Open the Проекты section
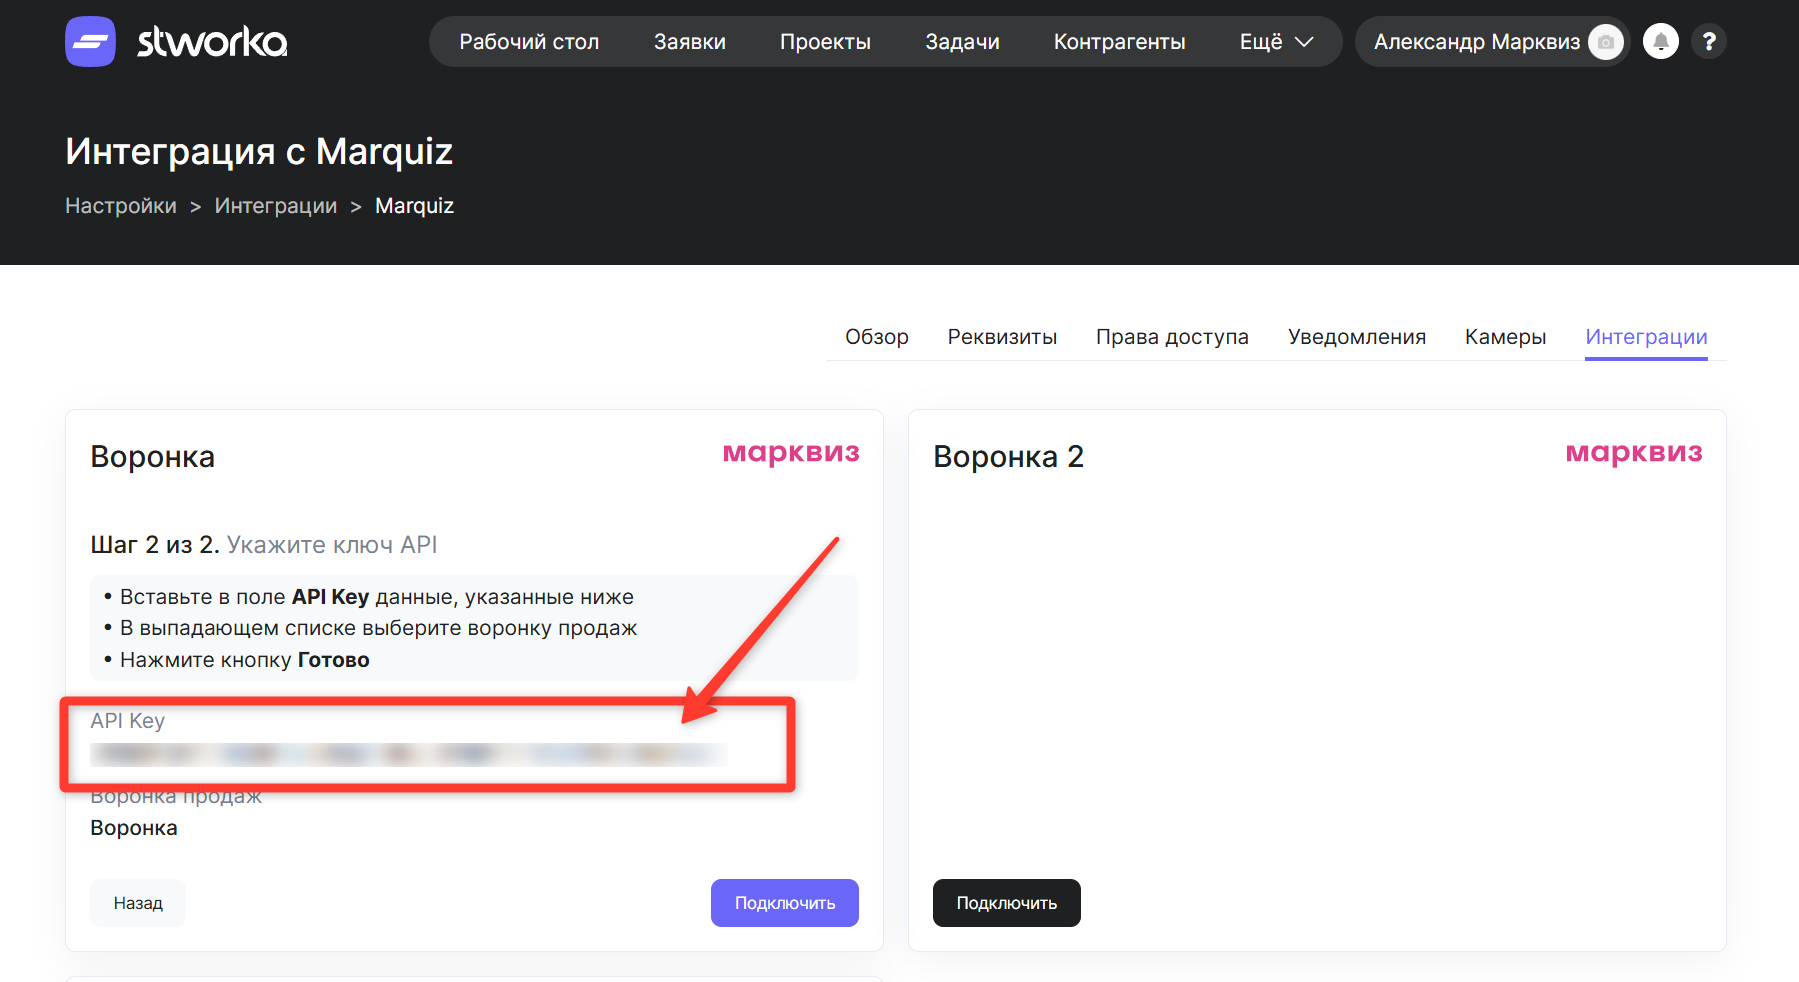 825,42
